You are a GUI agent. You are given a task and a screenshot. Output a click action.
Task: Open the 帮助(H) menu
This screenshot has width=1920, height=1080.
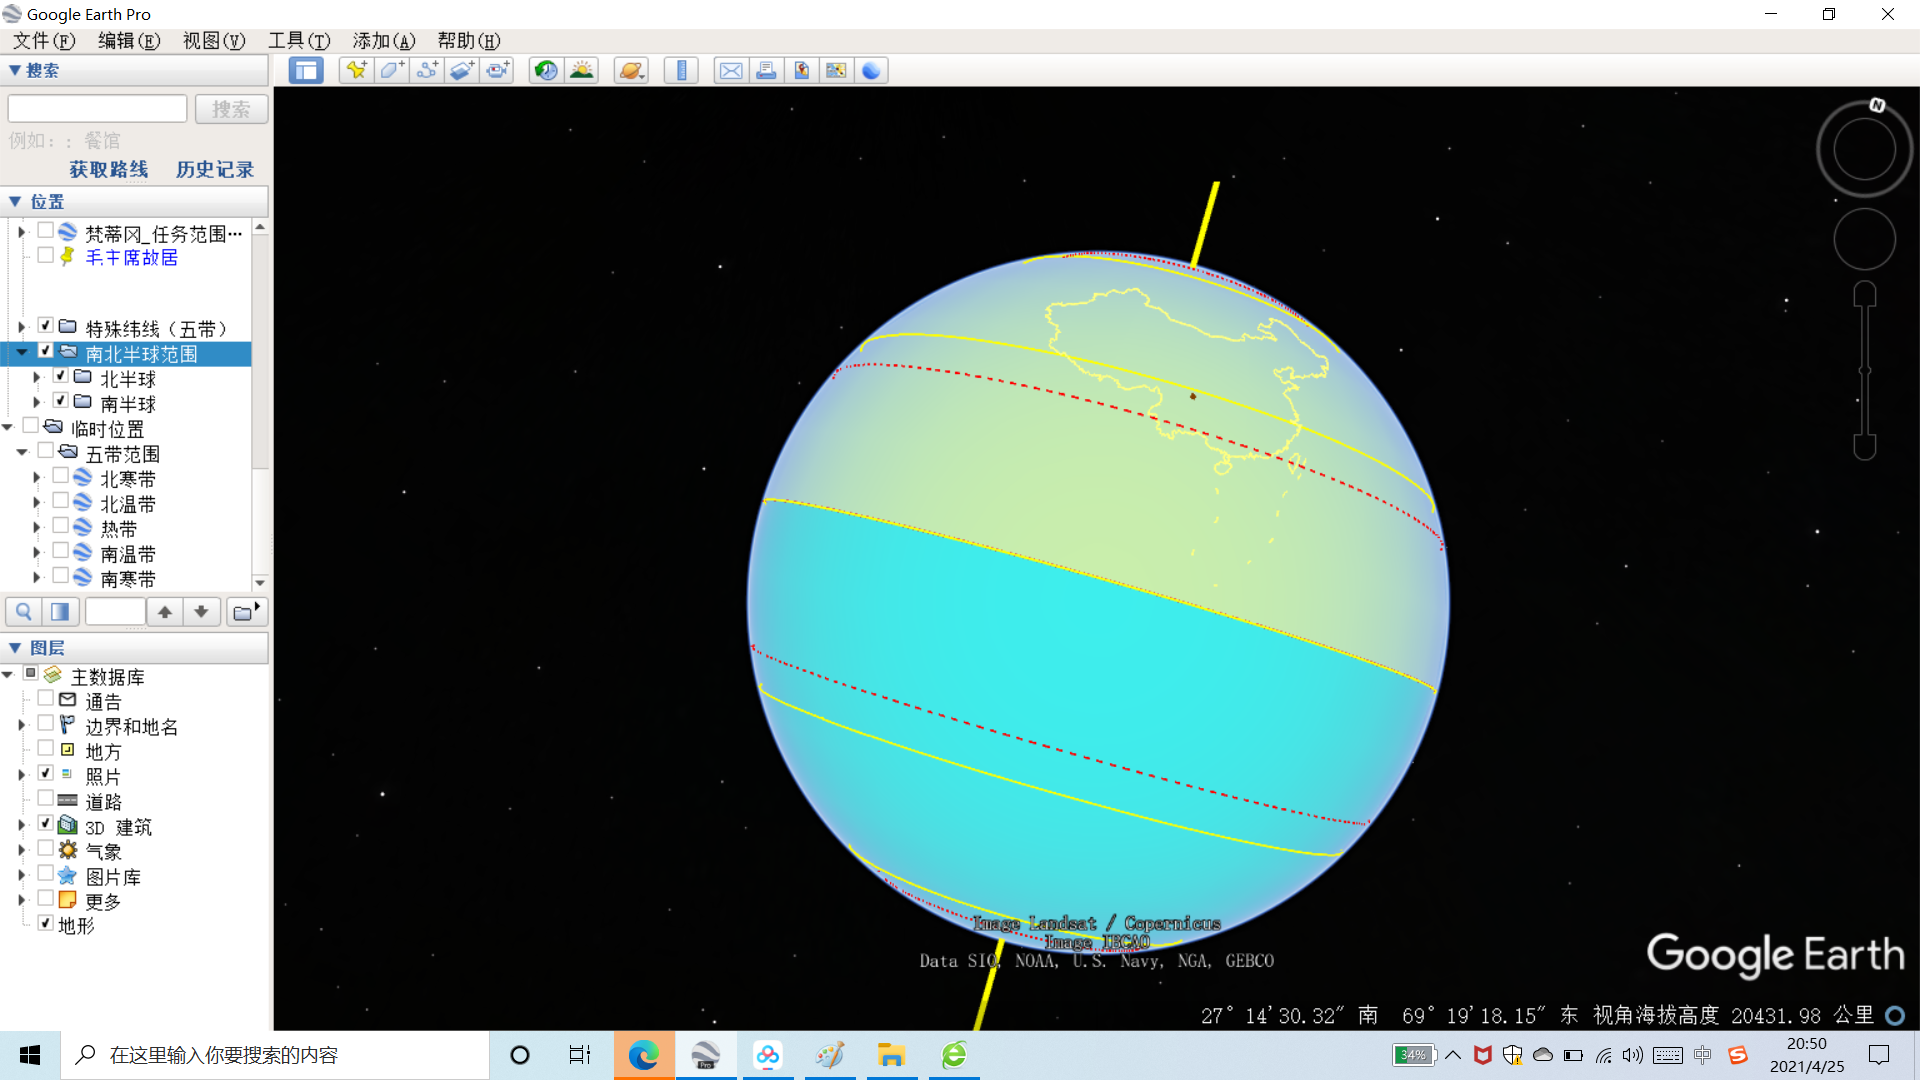[469, 41]
